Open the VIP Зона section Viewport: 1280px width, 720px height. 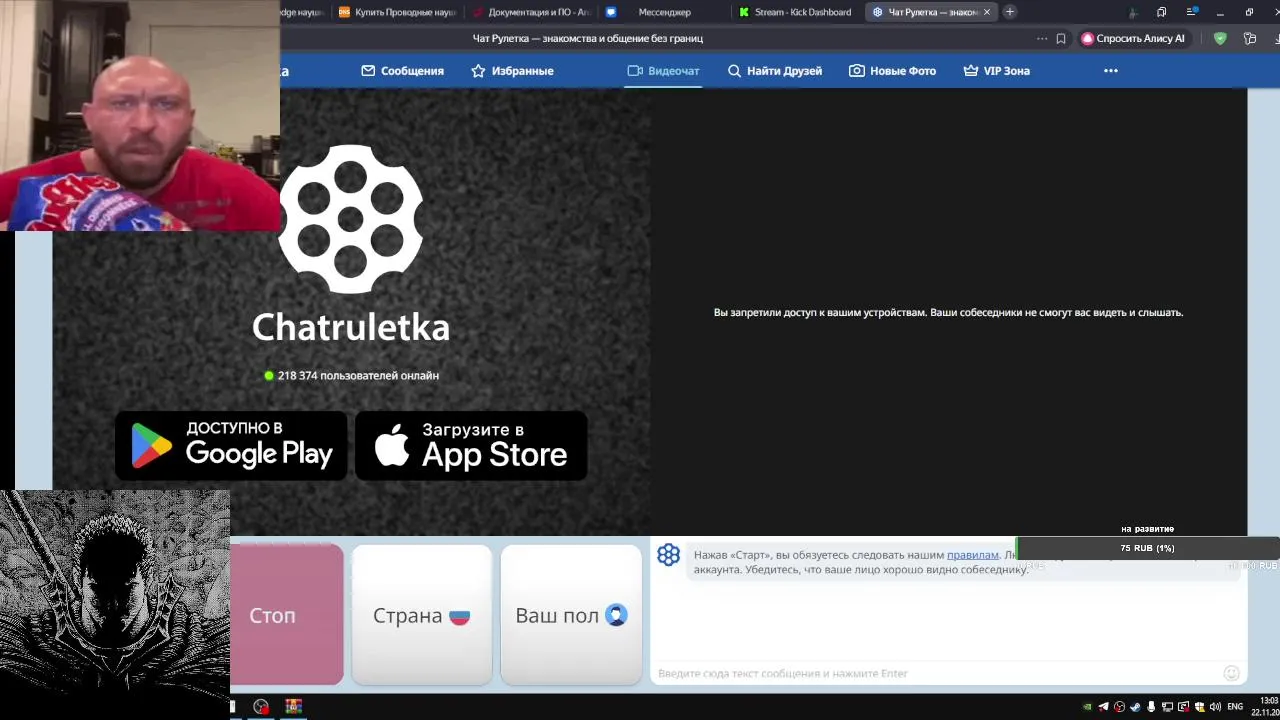click(x=997, y=71)
